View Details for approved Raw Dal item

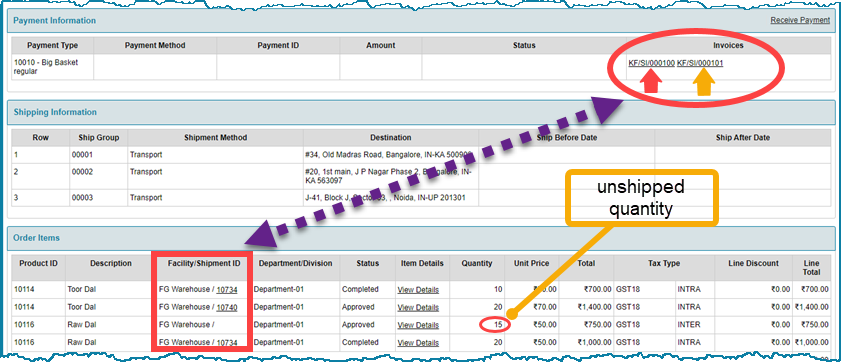click(x=418, y=325)
